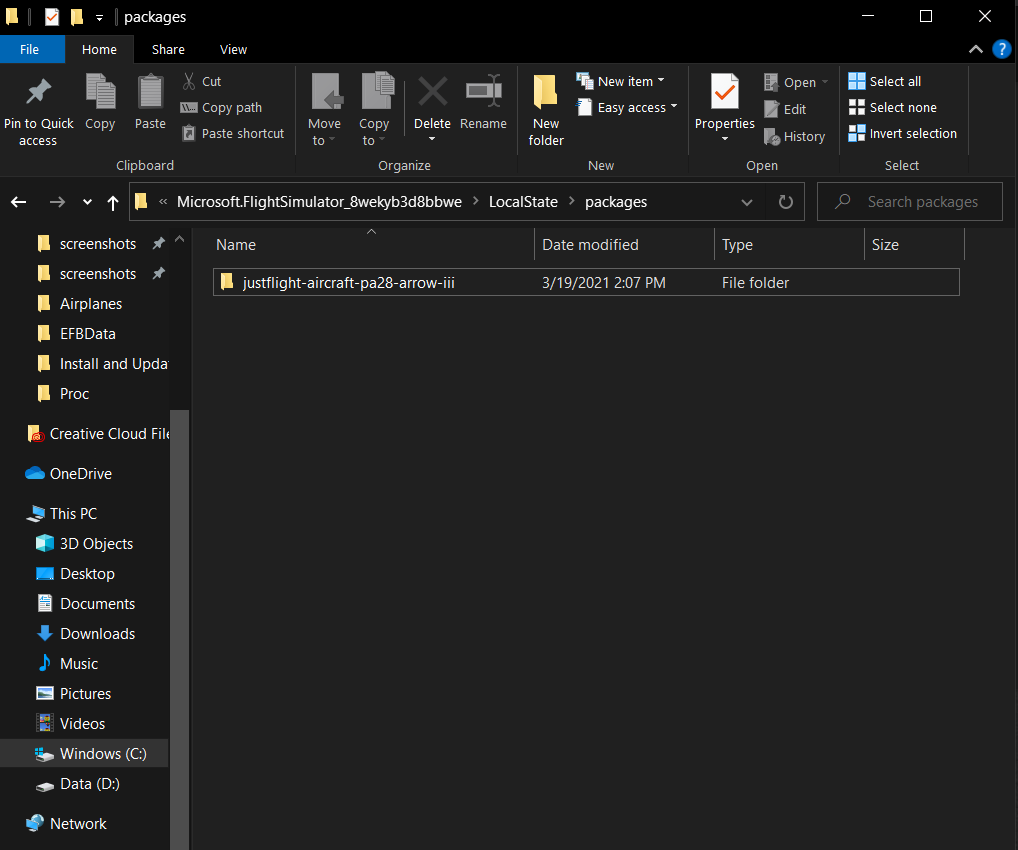The height and width of the screenshot is (850, 1018).
Task: Go up one folder level
Action: pyautogui.click(x=112, y=203)
